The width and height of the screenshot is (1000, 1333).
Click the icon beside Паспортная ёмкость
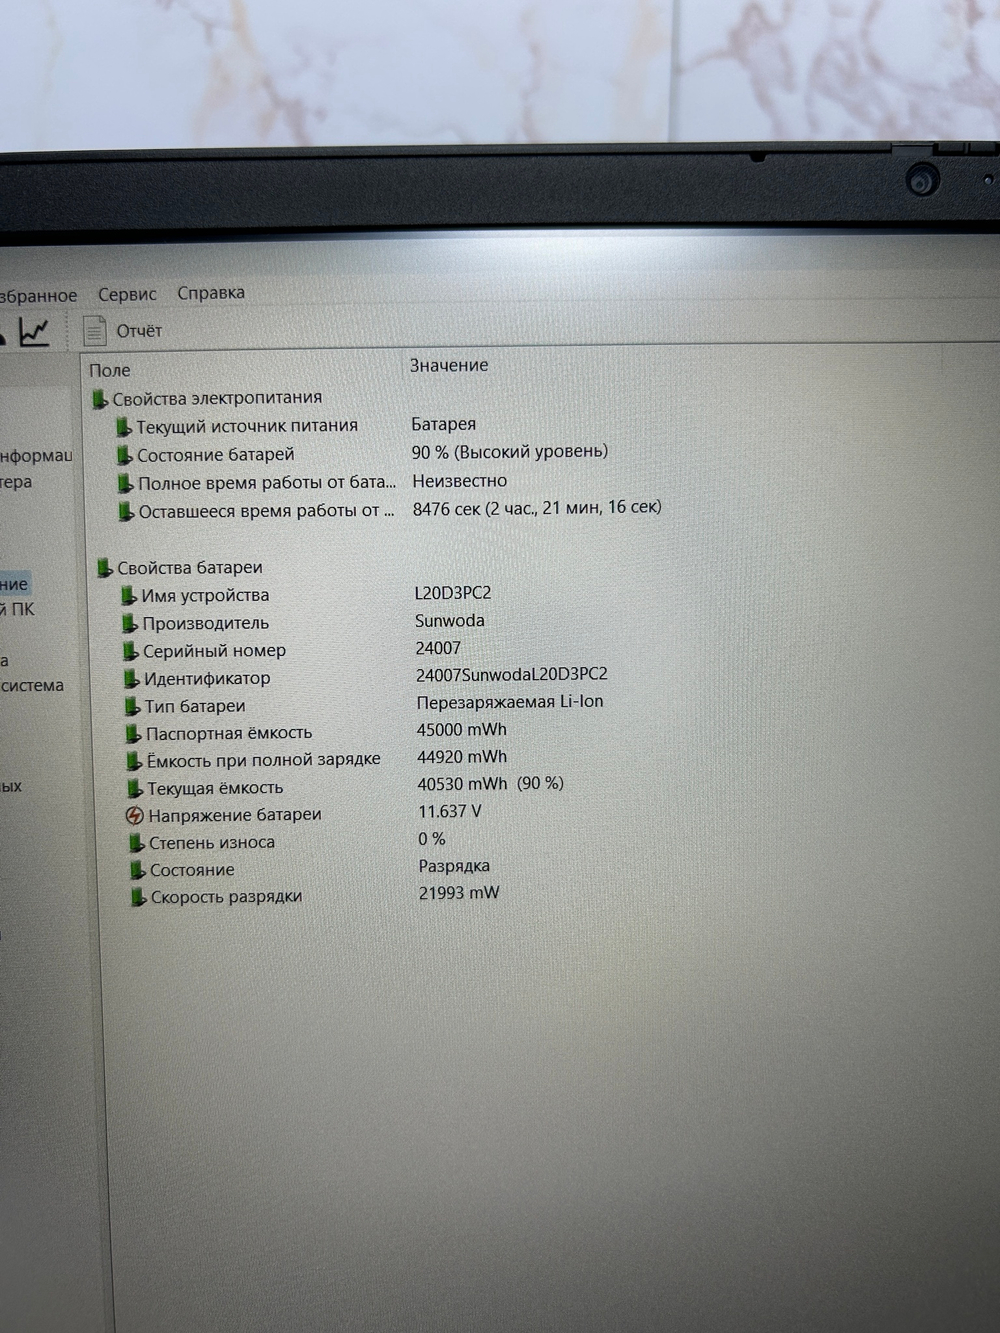134,734
